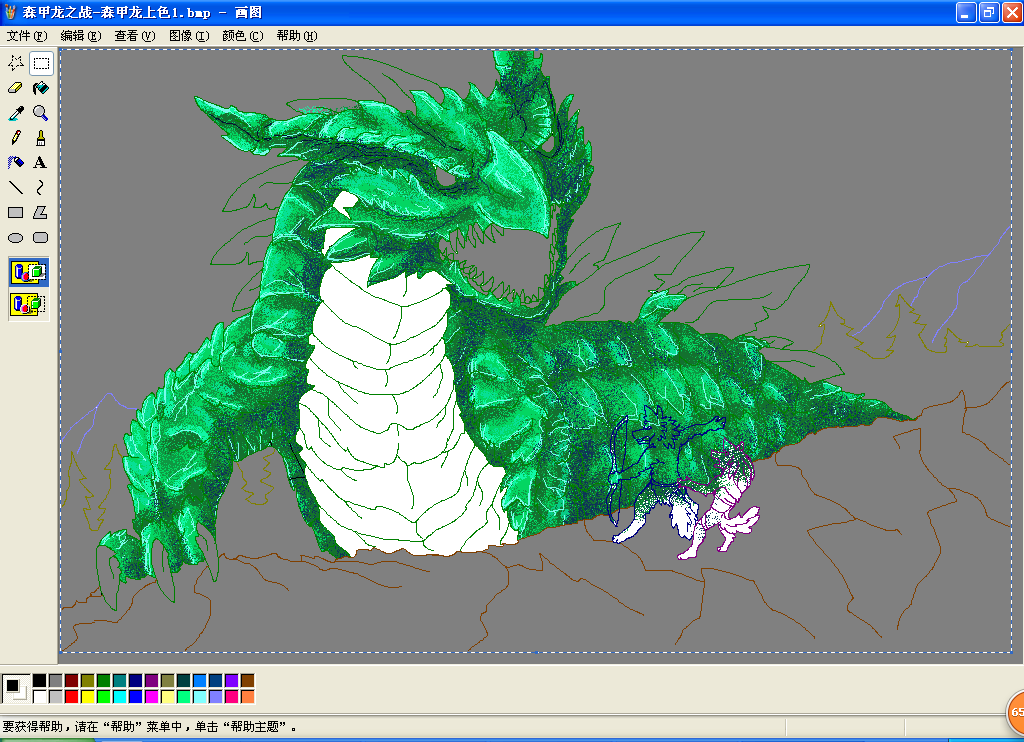The height and width of the screenshot is (742, 1024).
Task: Select the teal palette swatch
Action: (x=120, y=681)
